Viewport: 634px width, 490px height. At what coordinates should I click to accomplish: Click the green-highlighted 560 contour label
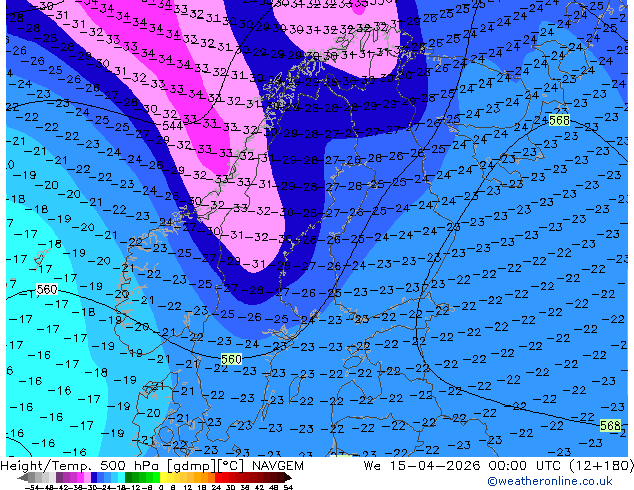(231, 359)
